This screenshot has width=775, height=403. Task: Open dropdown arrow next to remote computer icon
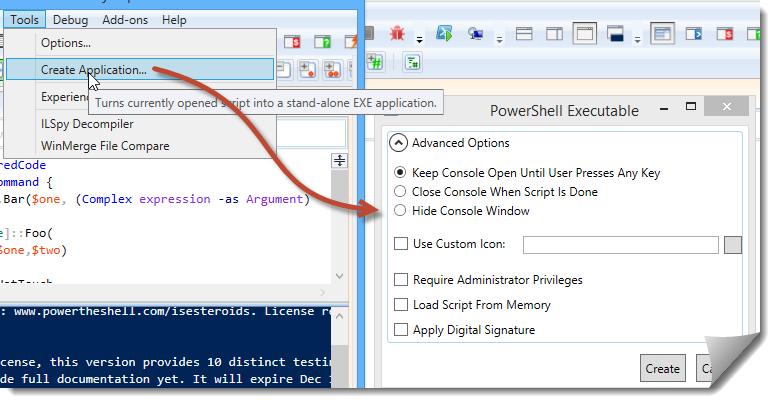(497, 38)
